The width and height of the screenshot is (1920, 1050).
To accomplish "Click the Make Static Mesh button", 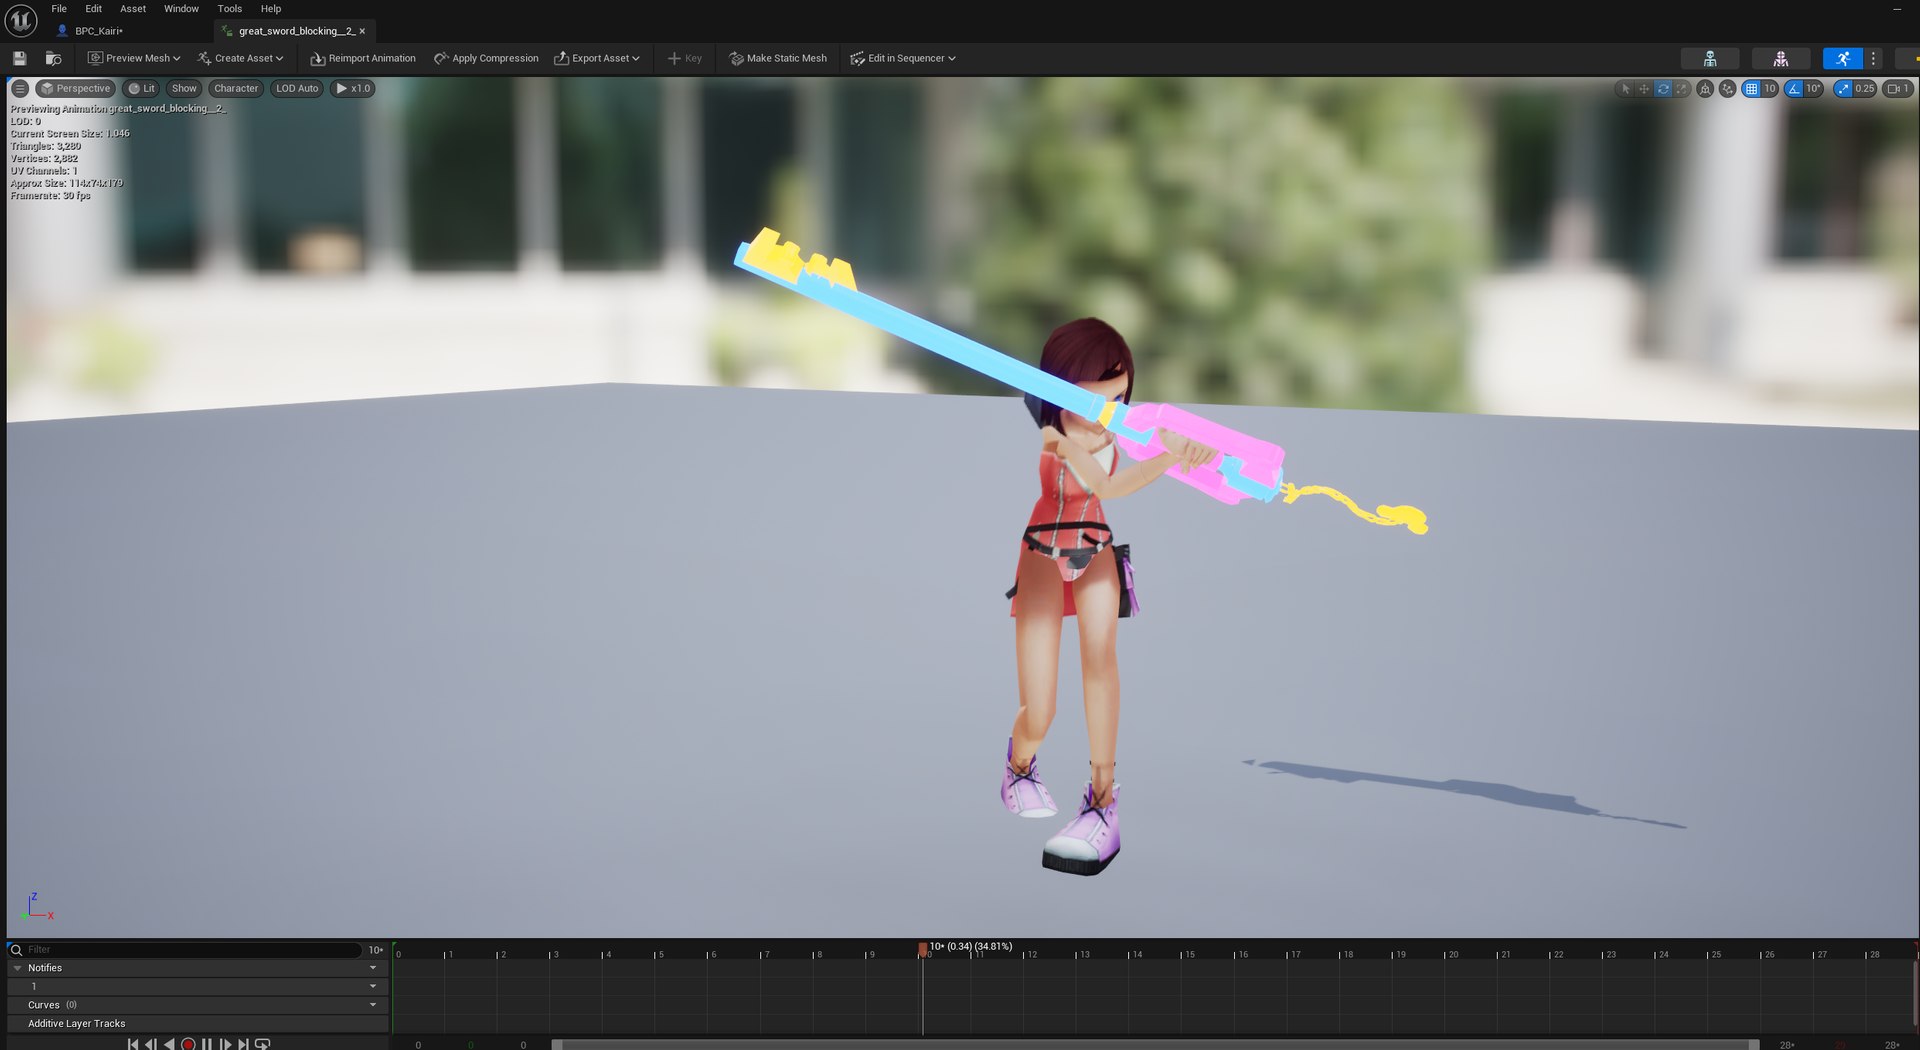I will [x=778, y=58].
